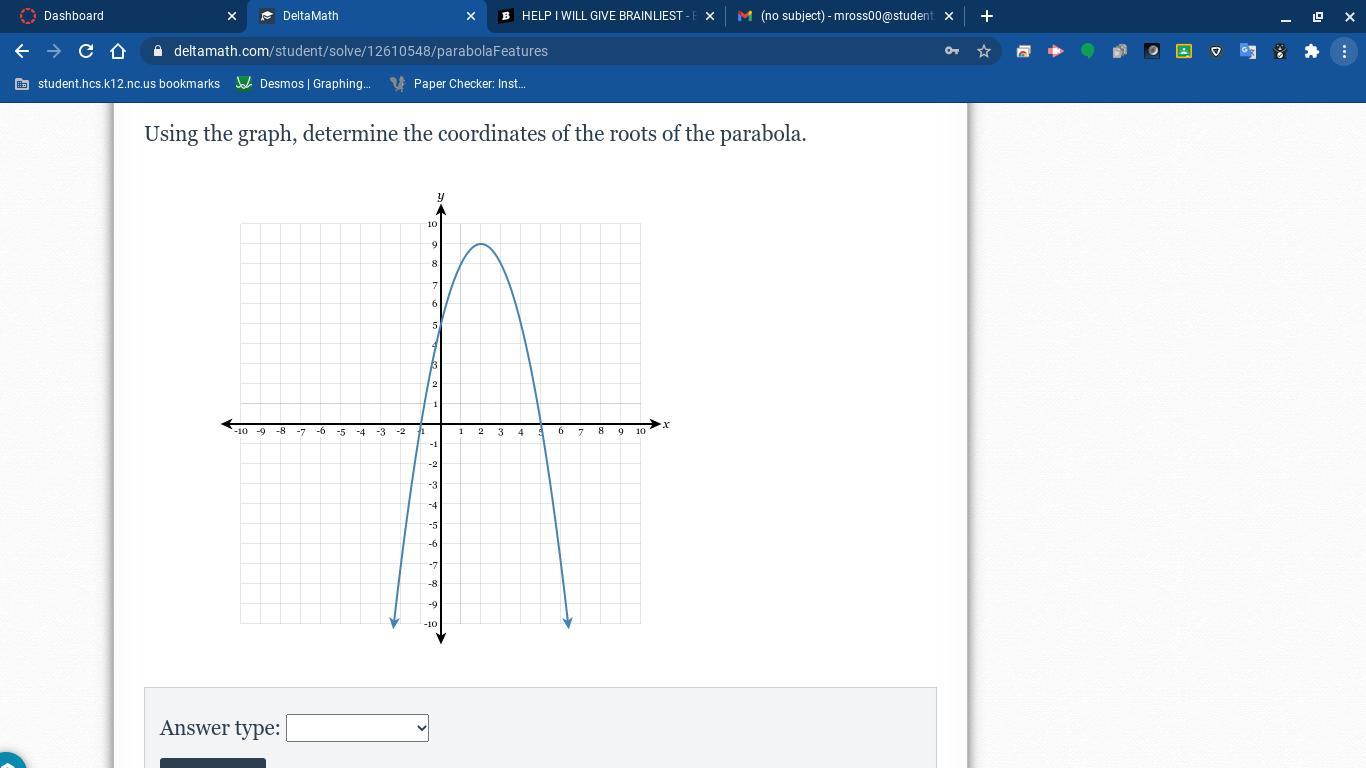Click the teal floating icon at bottom-left
This screenshot has width=1366, height=768.
9,760
